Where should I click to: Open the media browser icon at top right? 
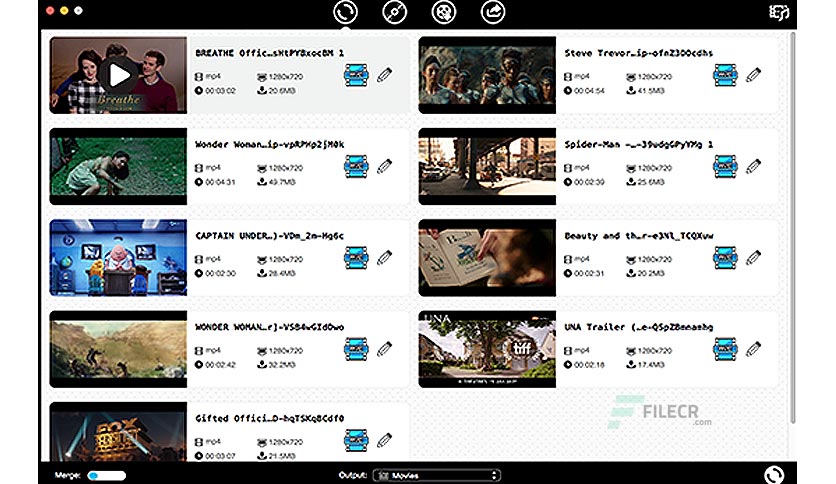pyautogui.click(x=779, y=12)
